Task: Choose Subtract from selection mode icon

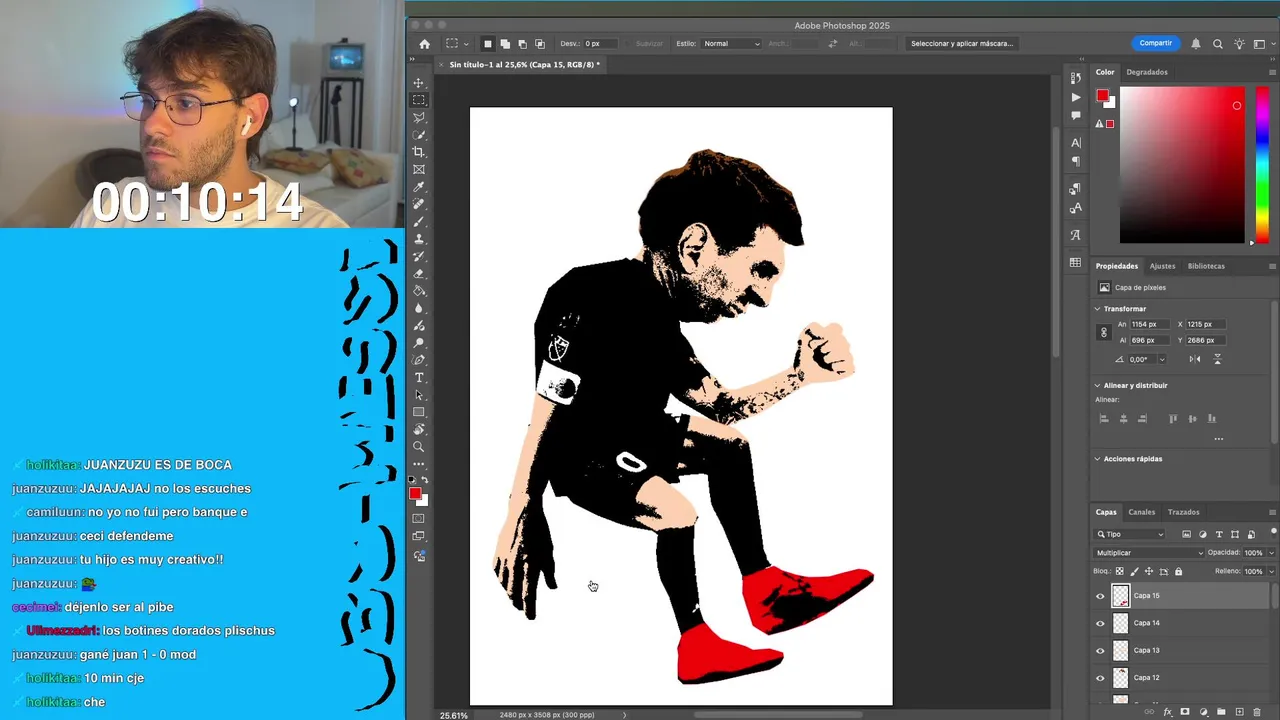Action: [x=522, y=44]
